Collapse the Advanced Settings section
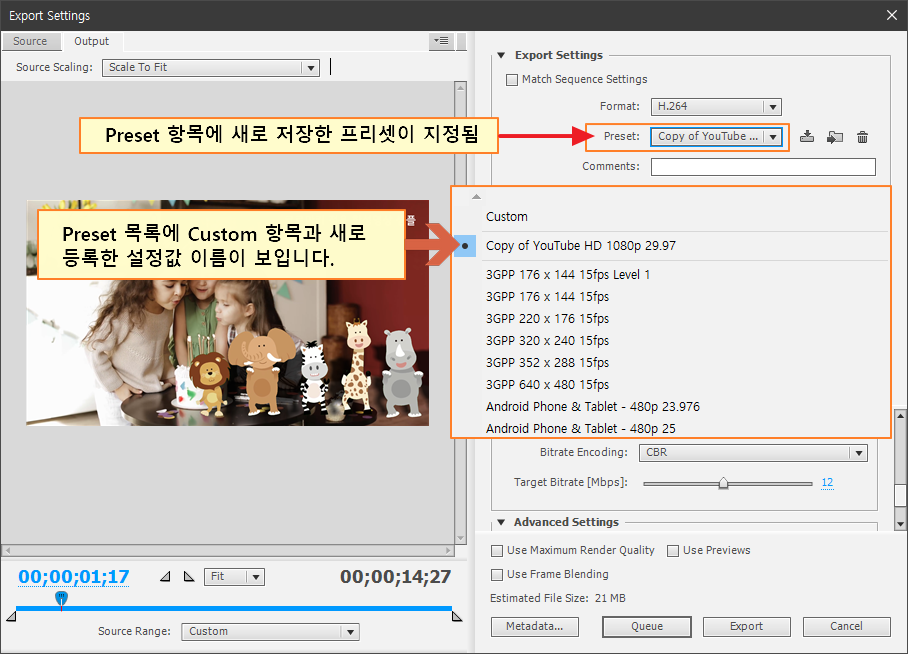The width and height of the screenshot is (908, 654). point(501,522)
